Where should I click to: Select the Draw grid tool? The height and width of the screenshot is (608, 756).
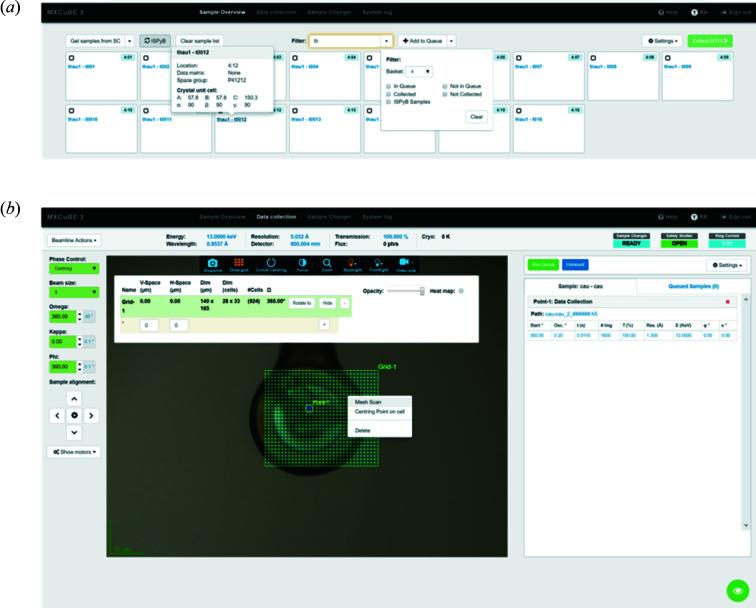pyautogui.click(x=240, y=265)
